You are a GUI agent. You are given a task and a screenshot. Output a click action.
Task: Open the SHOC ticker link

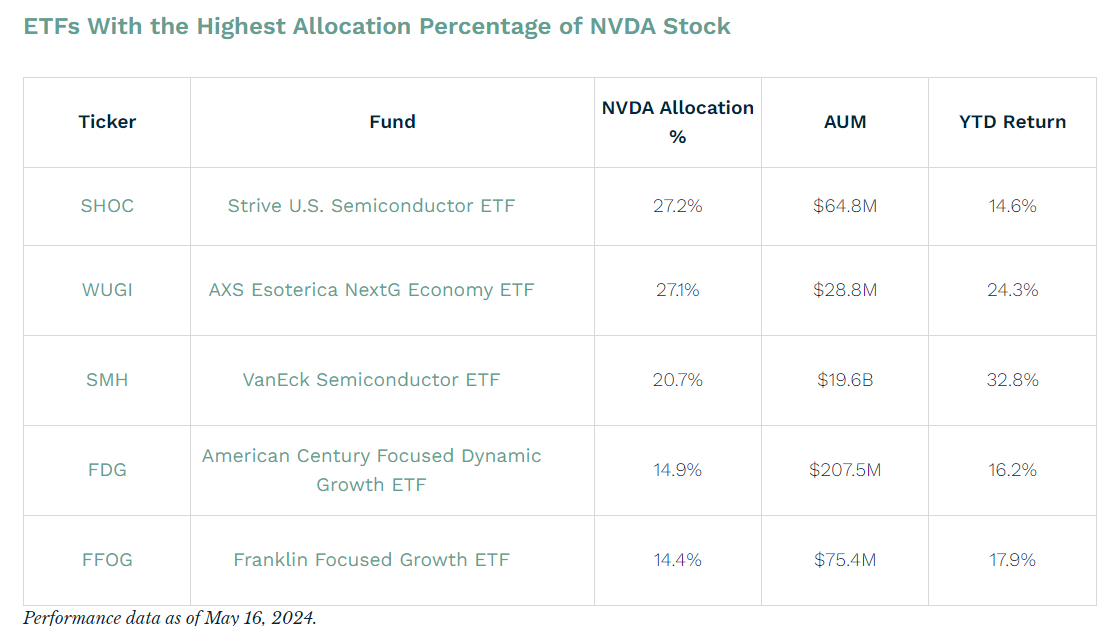tap(107, 206)
